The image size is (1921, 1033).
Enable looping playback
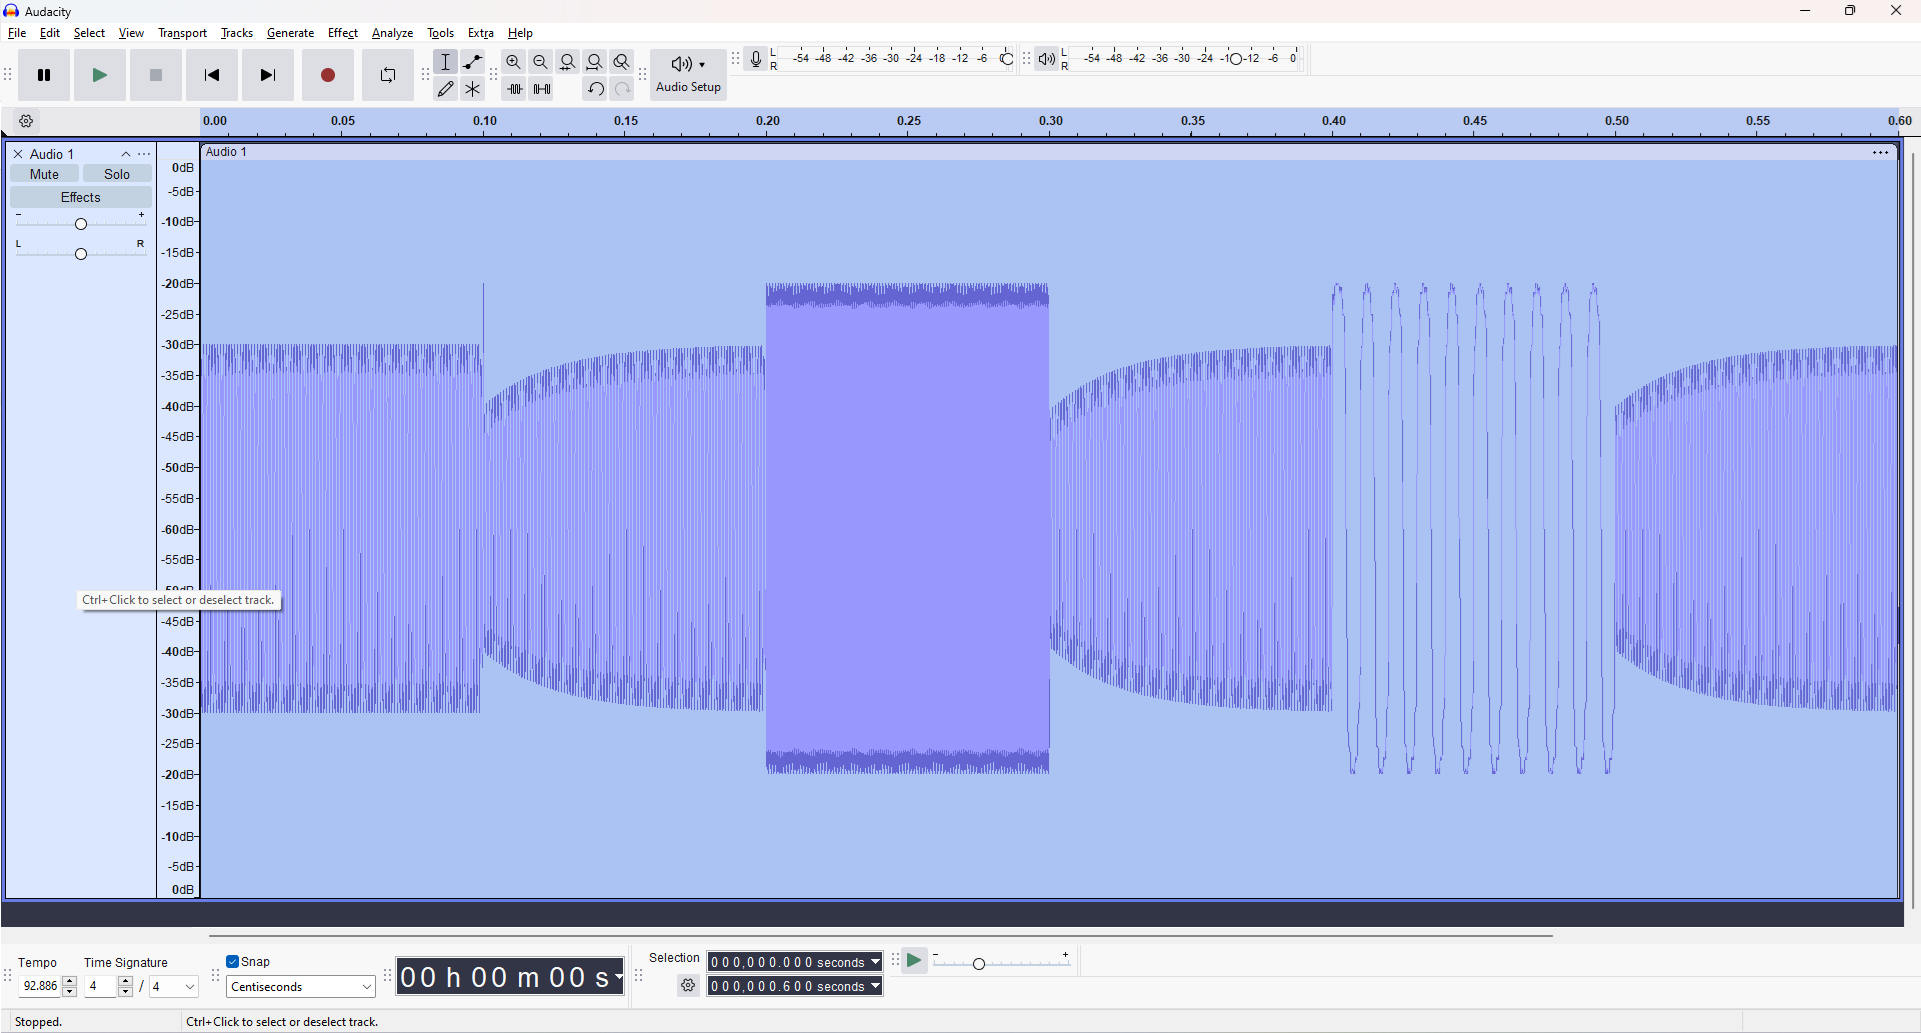tap(387, 74)
